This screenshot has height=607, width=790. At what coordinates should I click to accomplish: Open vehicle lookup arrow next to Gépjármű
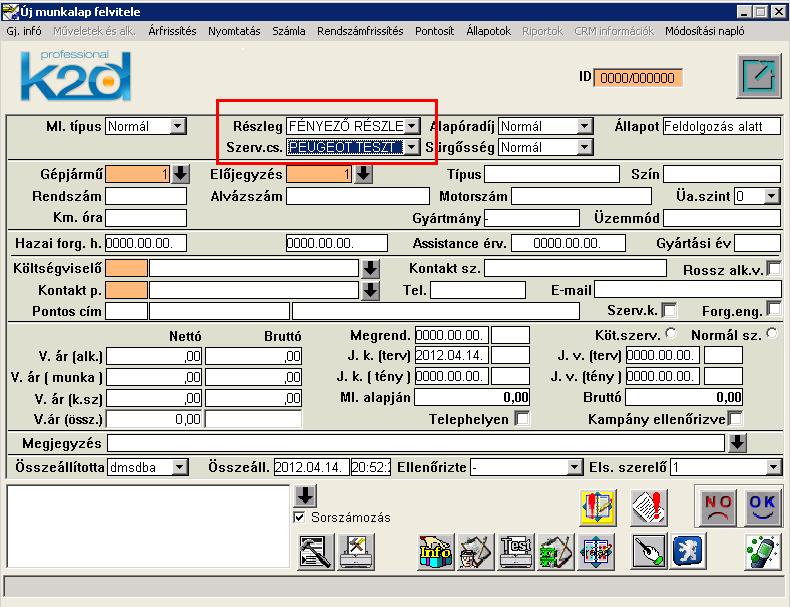click(180, 174)
